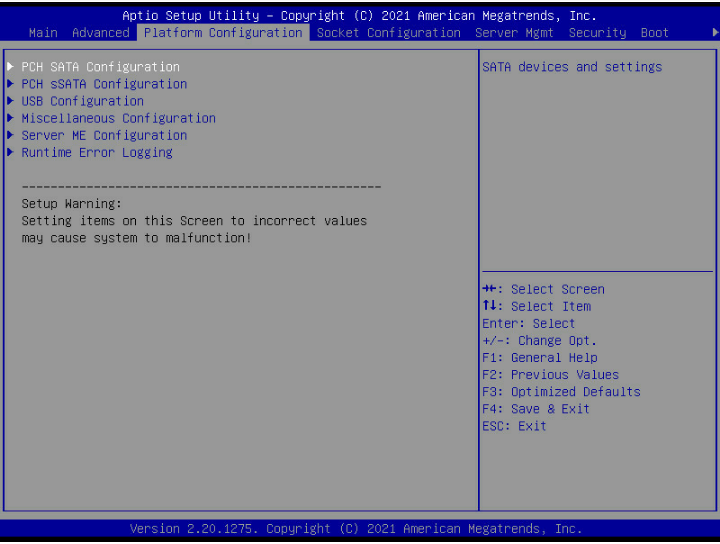Click the arrow icon before Runtime Error Logging

(x=10, y=152)
